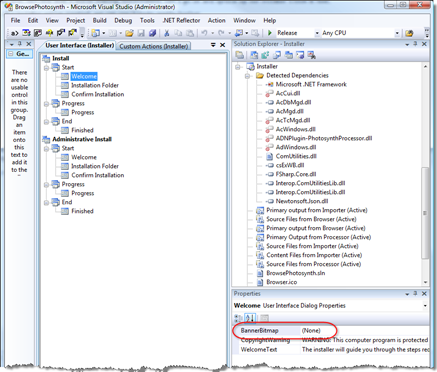
Task: Open the File menu
Action: click(15, 20)
